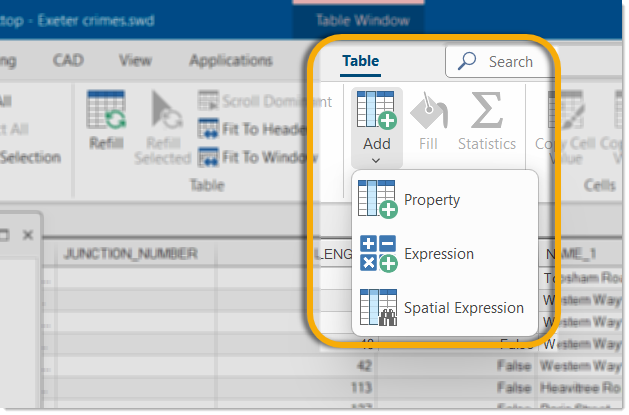Close the panel with the X button
Image resolution: width=629 pixels, height=415 pixels.
pyautogui.click(x=28, y=235)
